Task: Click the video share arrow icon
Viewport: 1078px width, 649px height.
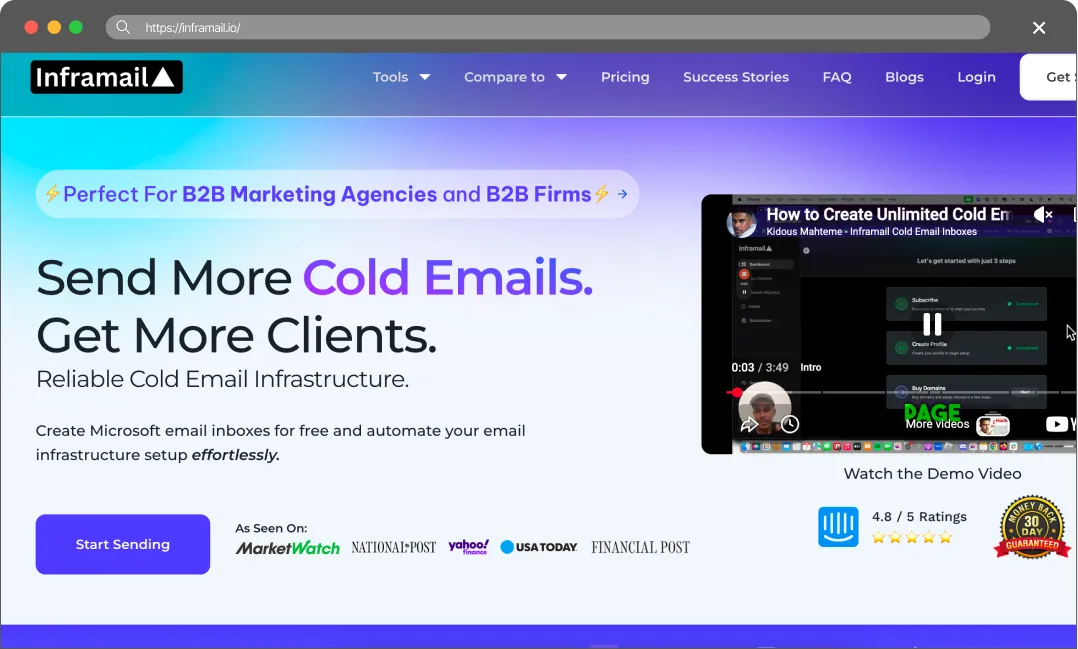Action: point(749,424)
